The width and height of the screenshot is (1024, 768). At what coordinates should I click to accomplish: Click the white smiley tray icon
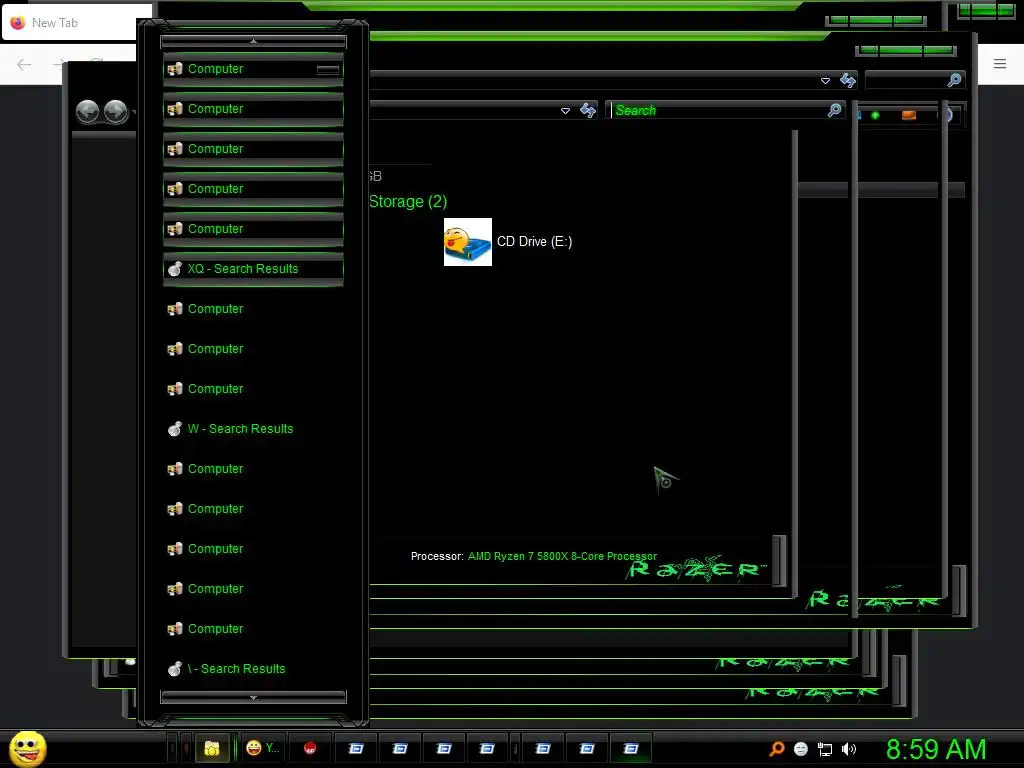(801, 749)
